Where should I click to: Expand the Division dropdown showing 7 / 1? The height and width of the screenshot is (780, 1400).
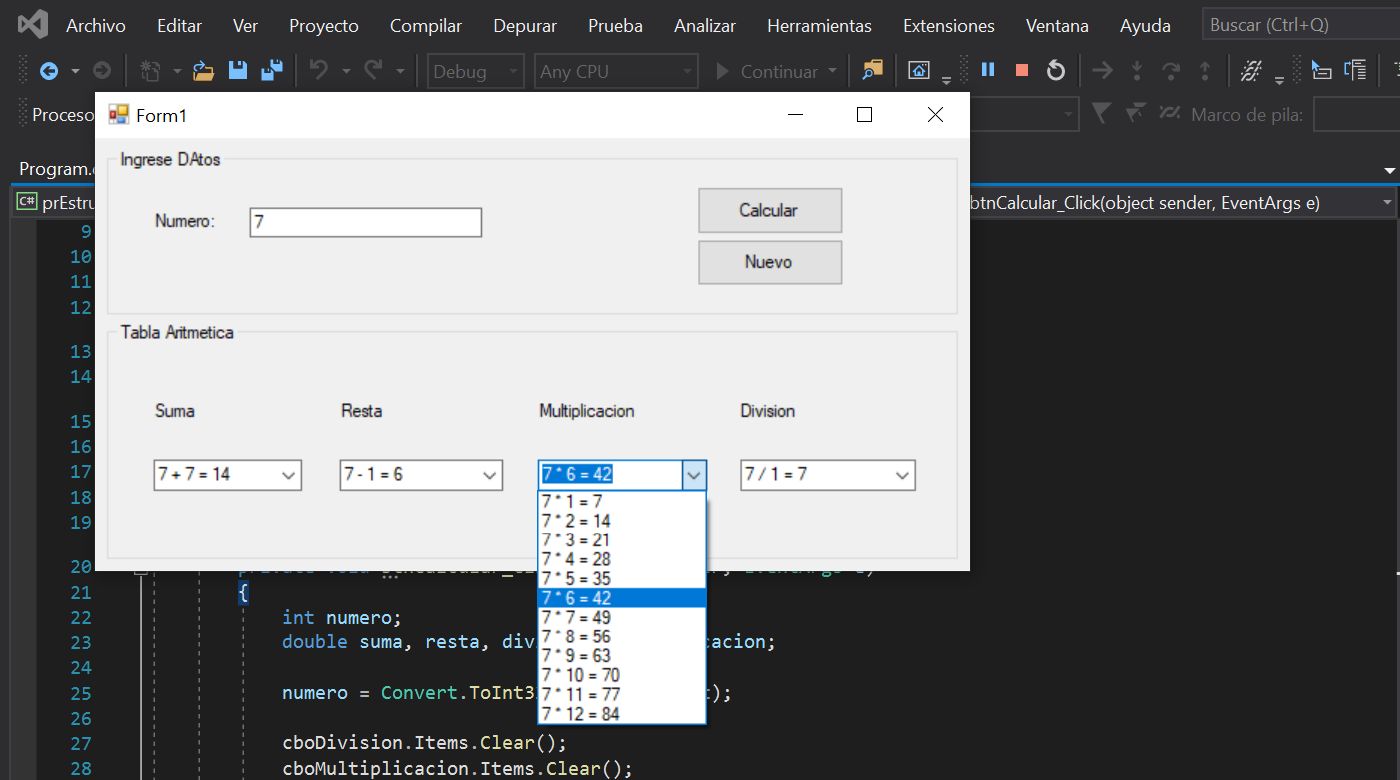902,474
